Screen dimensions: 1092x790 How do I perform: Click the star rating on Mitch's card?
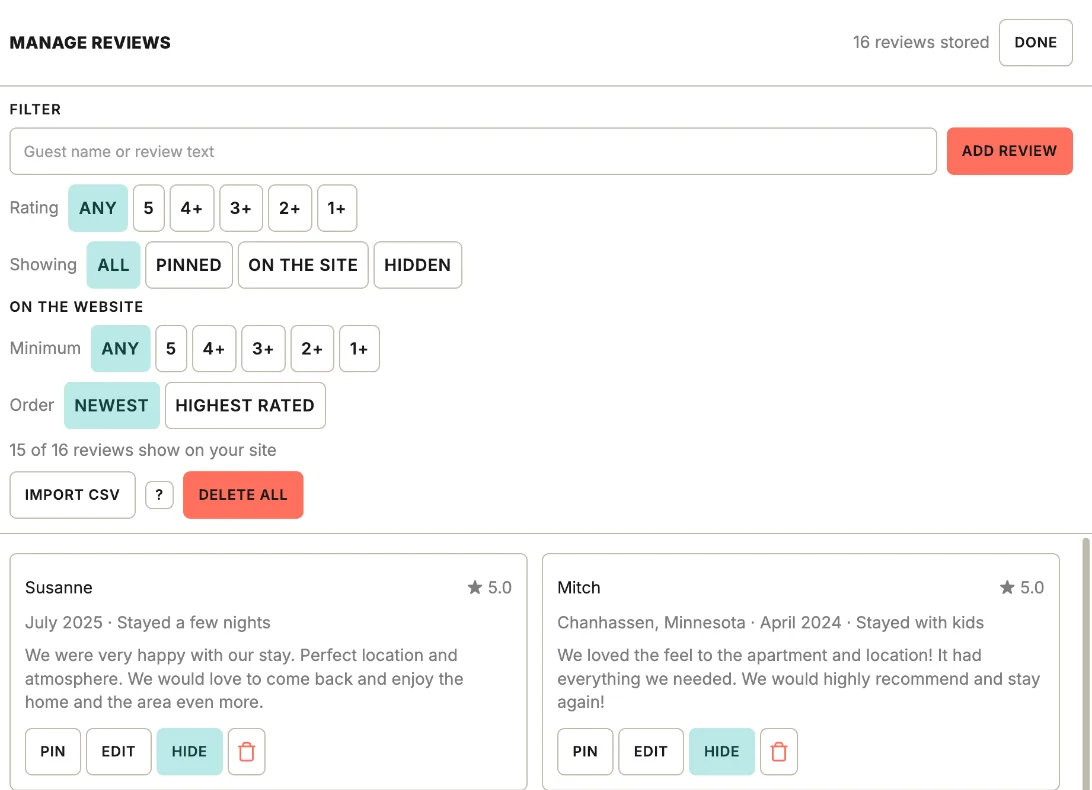click(1022, 588)
